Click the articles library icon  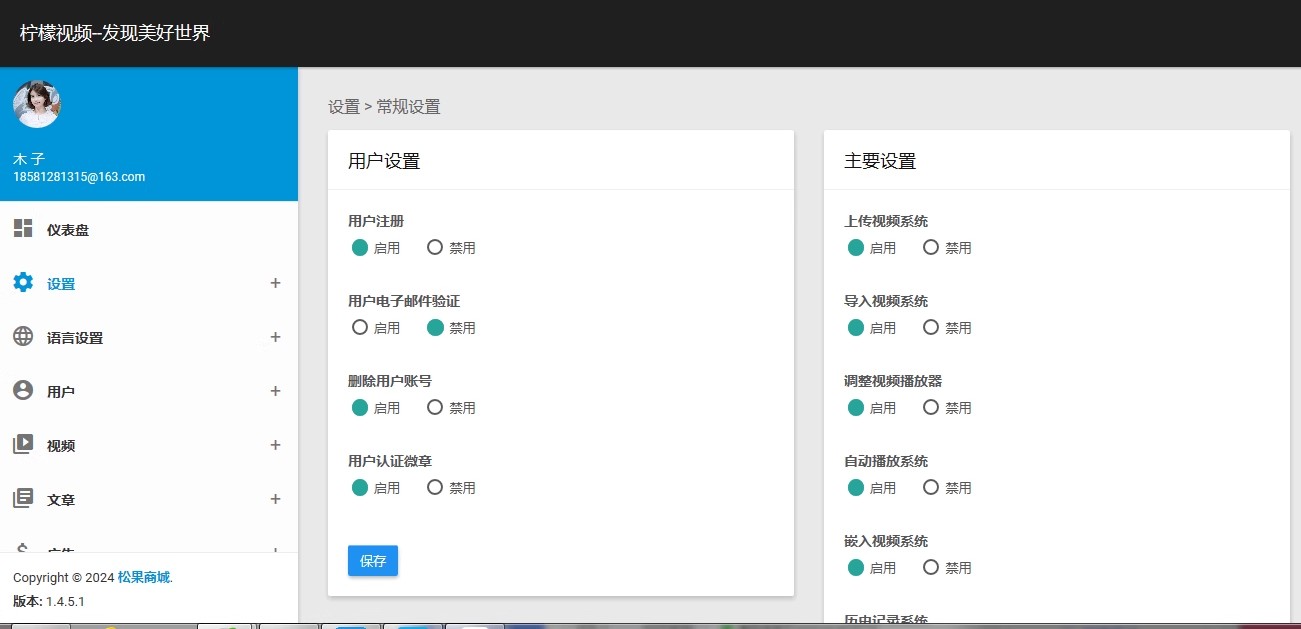[x=23, y=499]
